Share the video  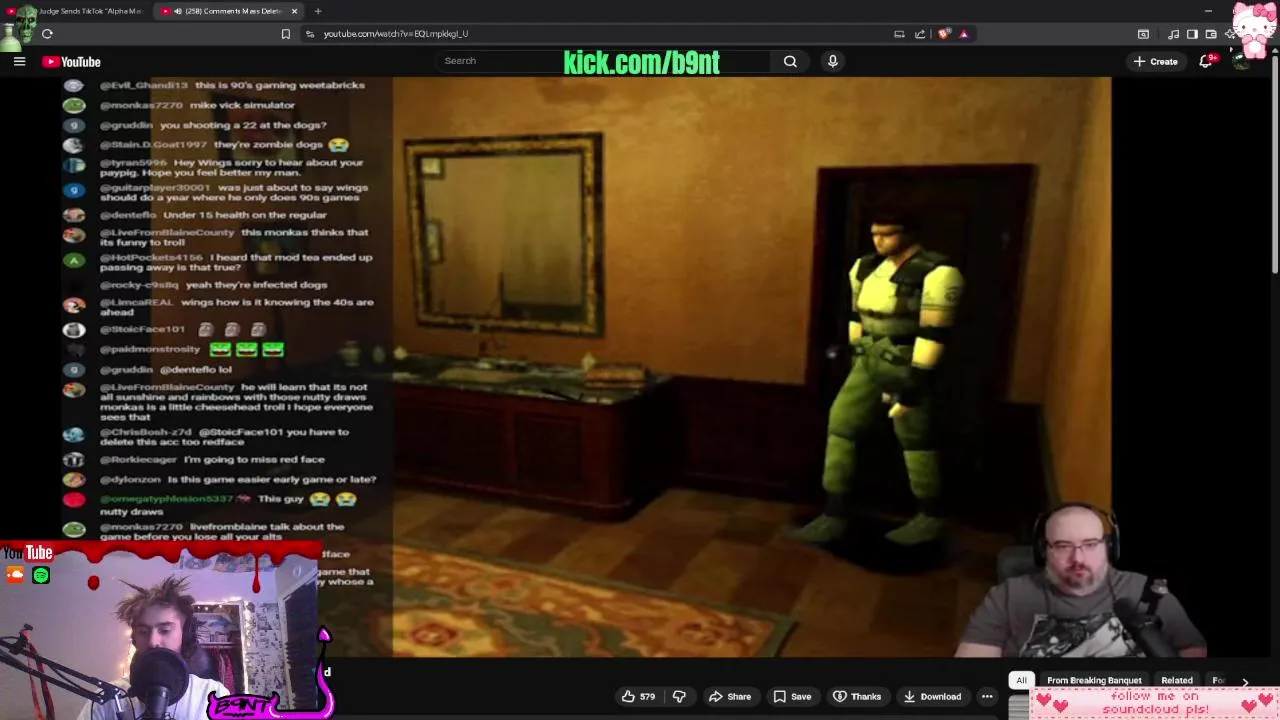click(x=730, y=697)
